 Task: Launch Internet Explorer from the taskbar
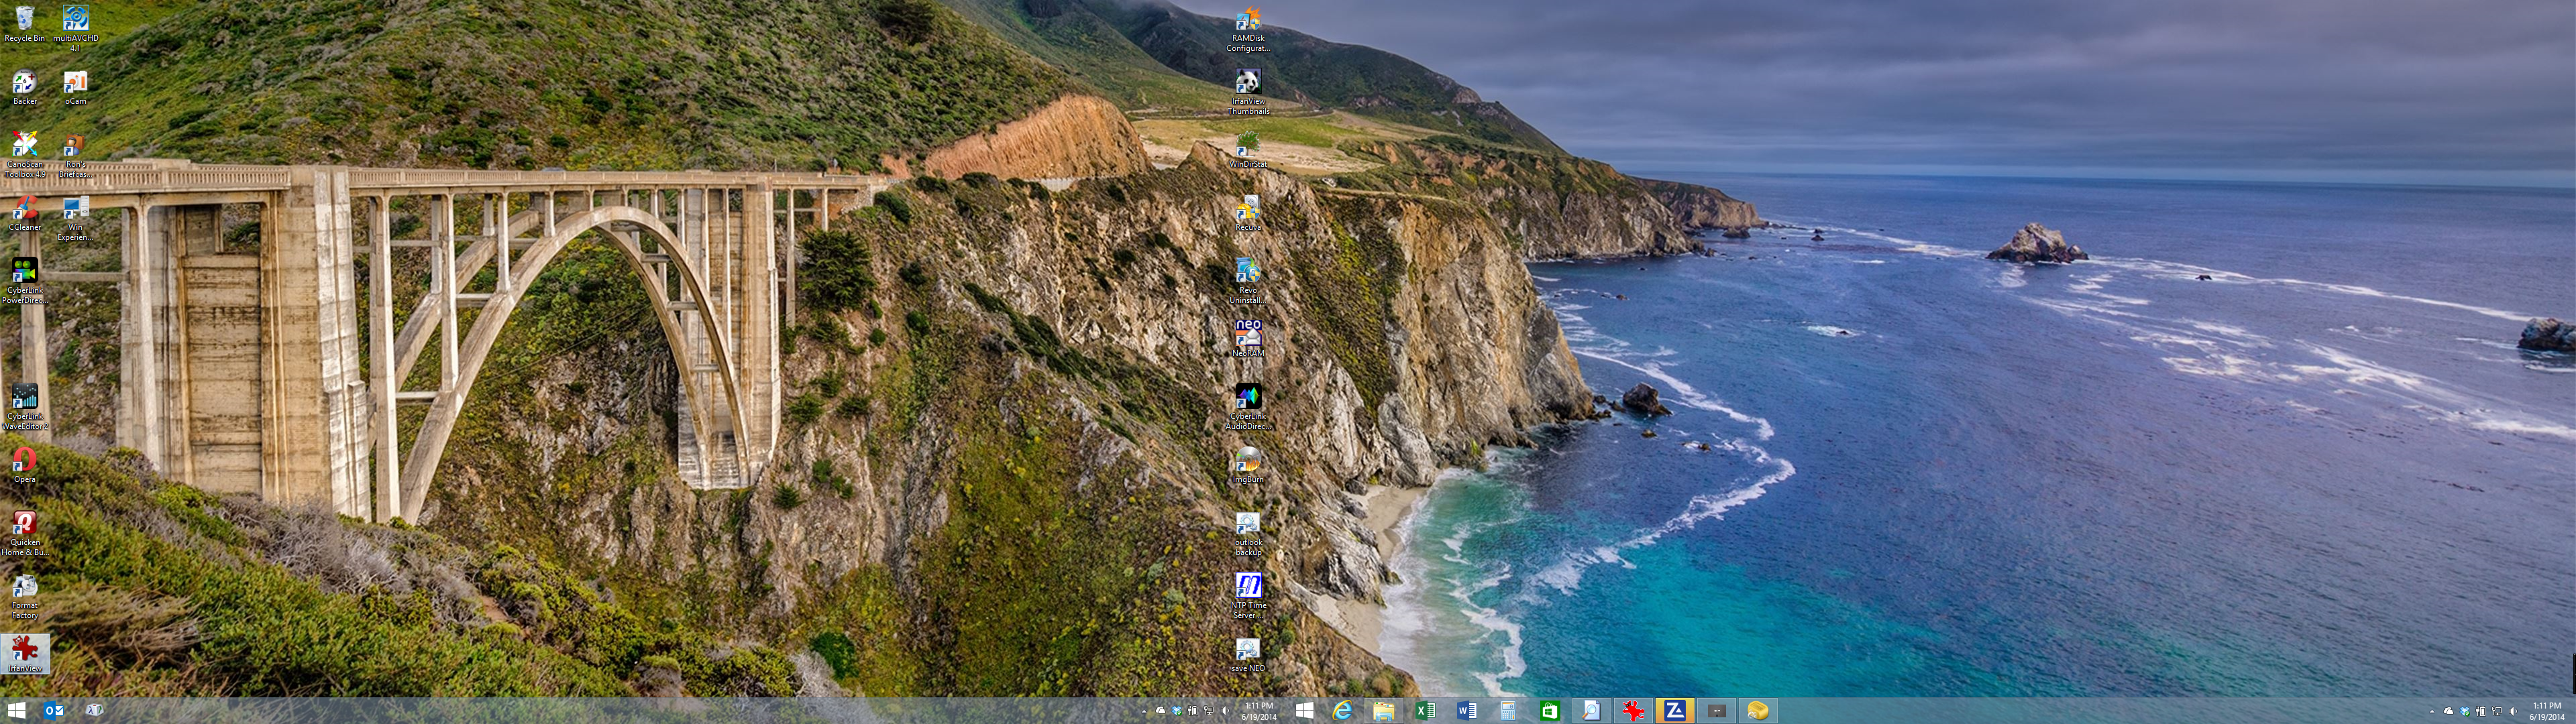[x=1342, y=710]
